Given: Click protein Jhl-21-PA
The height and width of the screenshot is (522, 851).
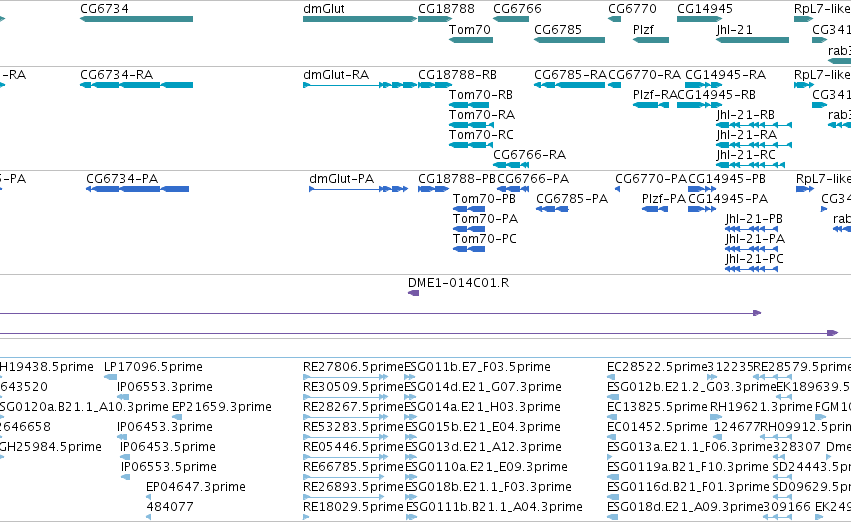Looking at the screenshot, I should coord(755,239).
